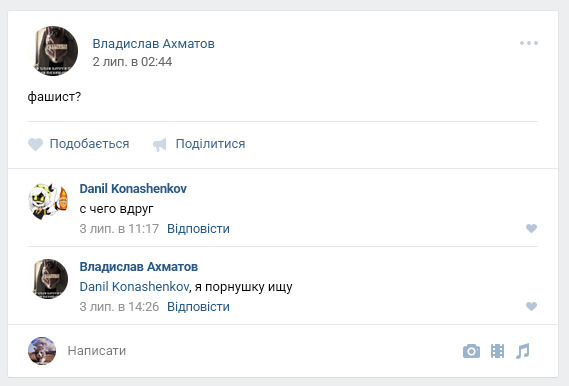Like Владислав Ахматов's reply using the heart icon
Viewport: 569px width, 386px height.
[x=531, y=306]
